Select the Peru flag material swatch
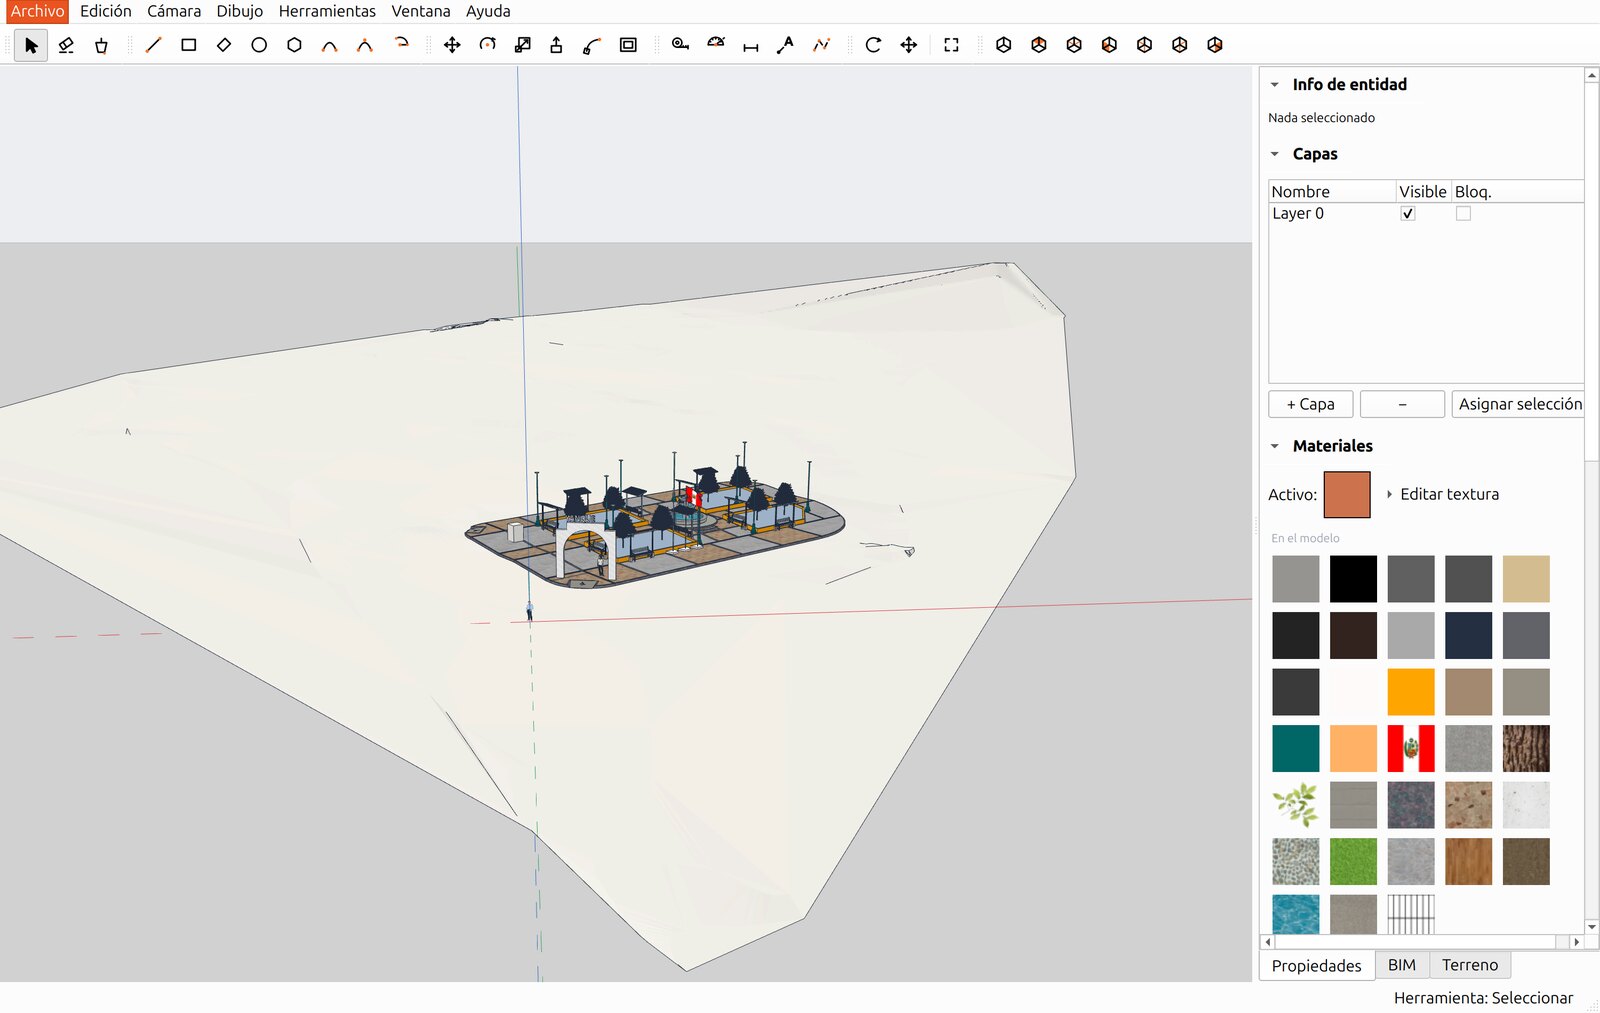Image resolution: width=1600 pixels, height=1013 pixels. 1411,748
